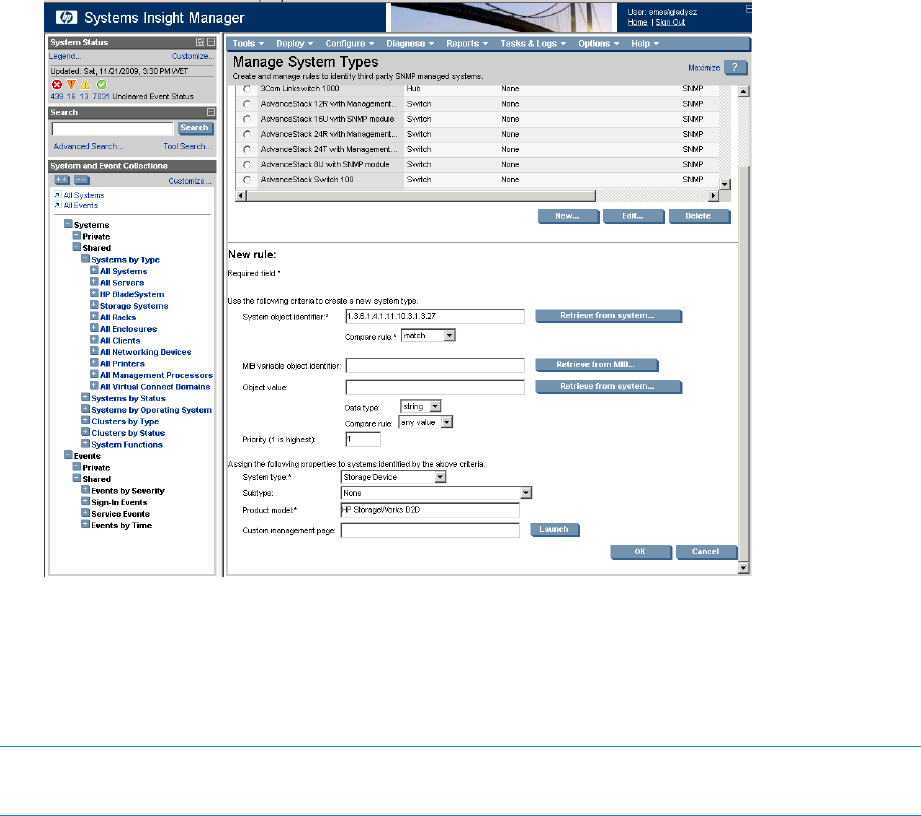
Task: Click OK to save the new rule
Action: point(641,552)
